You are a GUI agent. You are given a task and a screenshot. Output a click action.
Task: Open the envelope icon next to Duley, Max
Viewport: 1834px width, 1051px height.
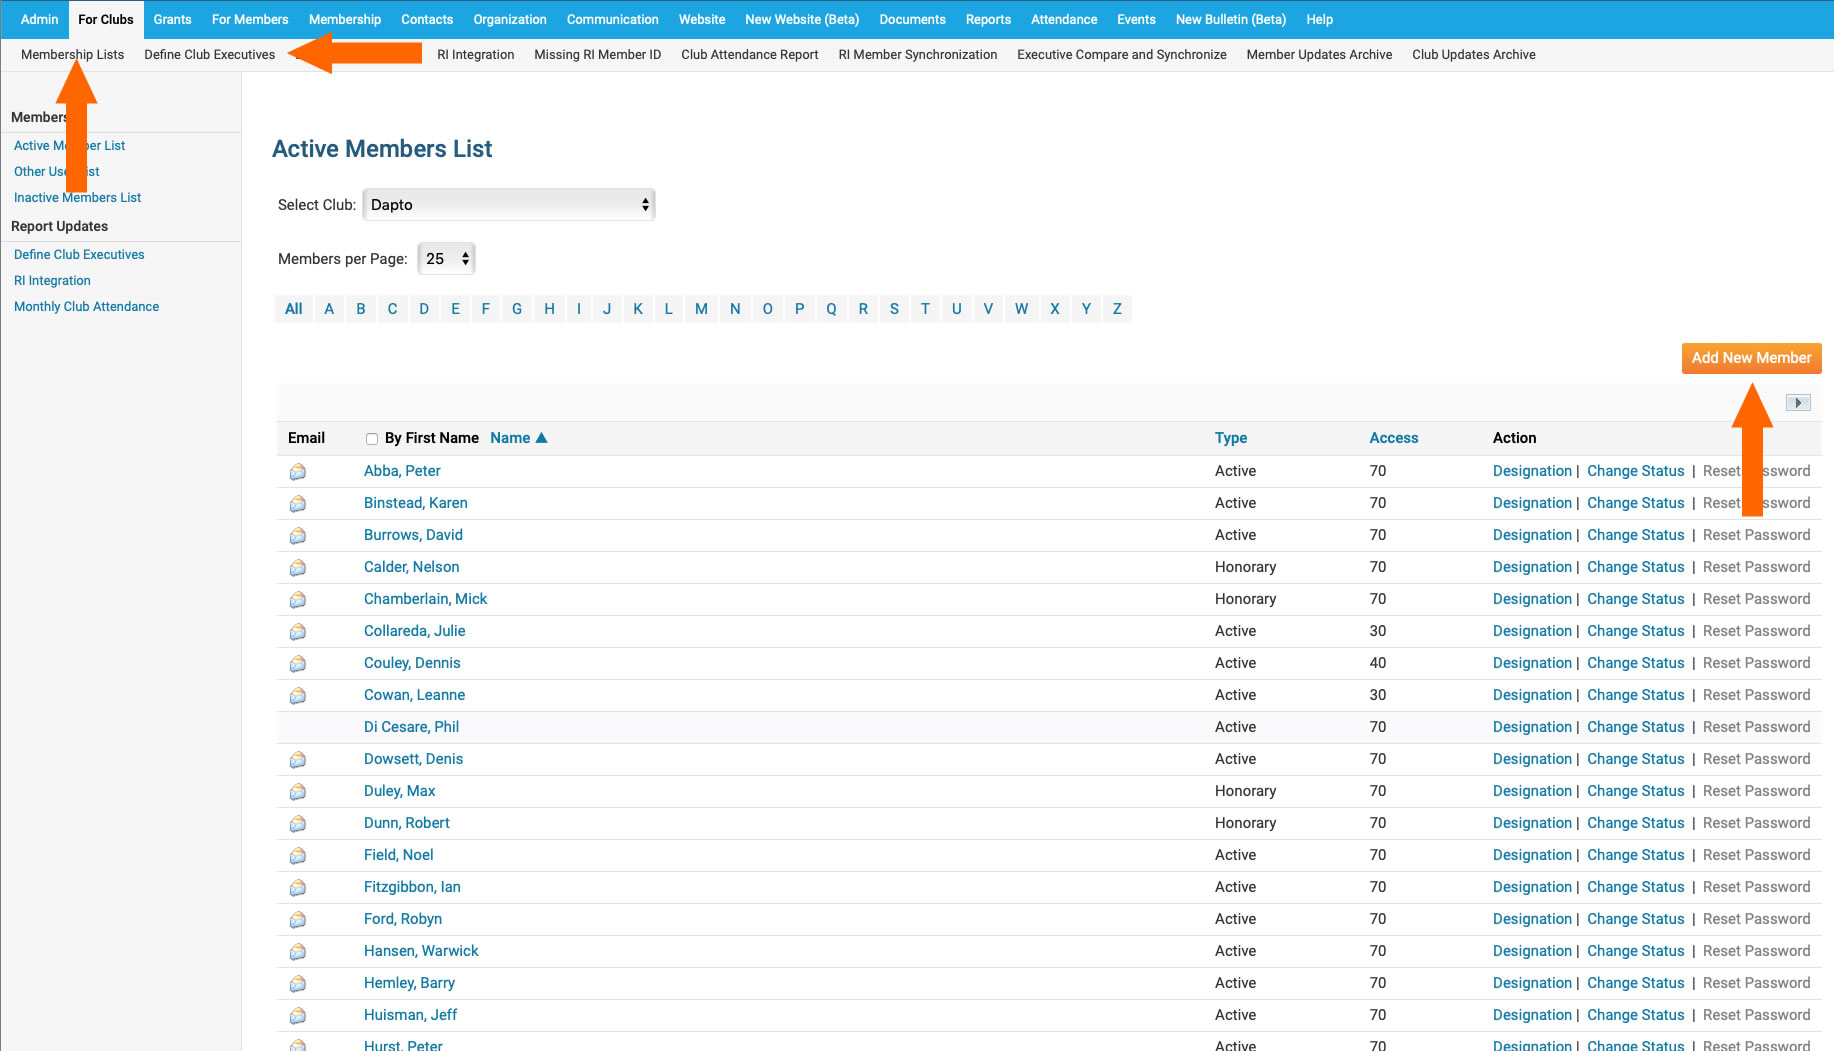point(297,791)
